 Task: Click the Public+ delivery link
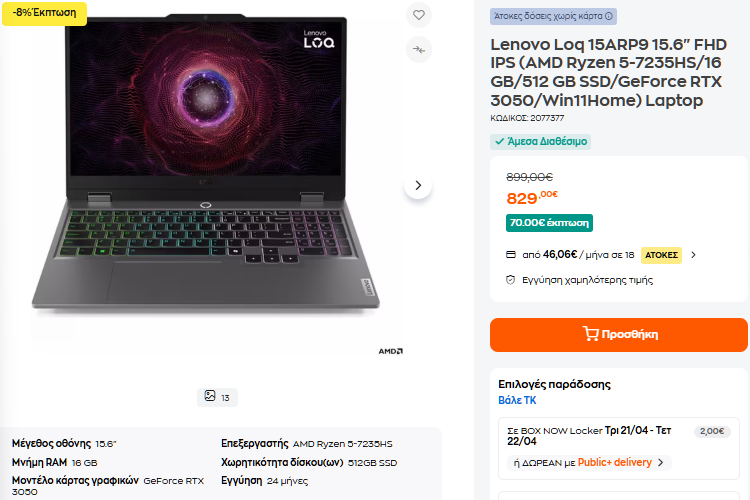(614, 462)
